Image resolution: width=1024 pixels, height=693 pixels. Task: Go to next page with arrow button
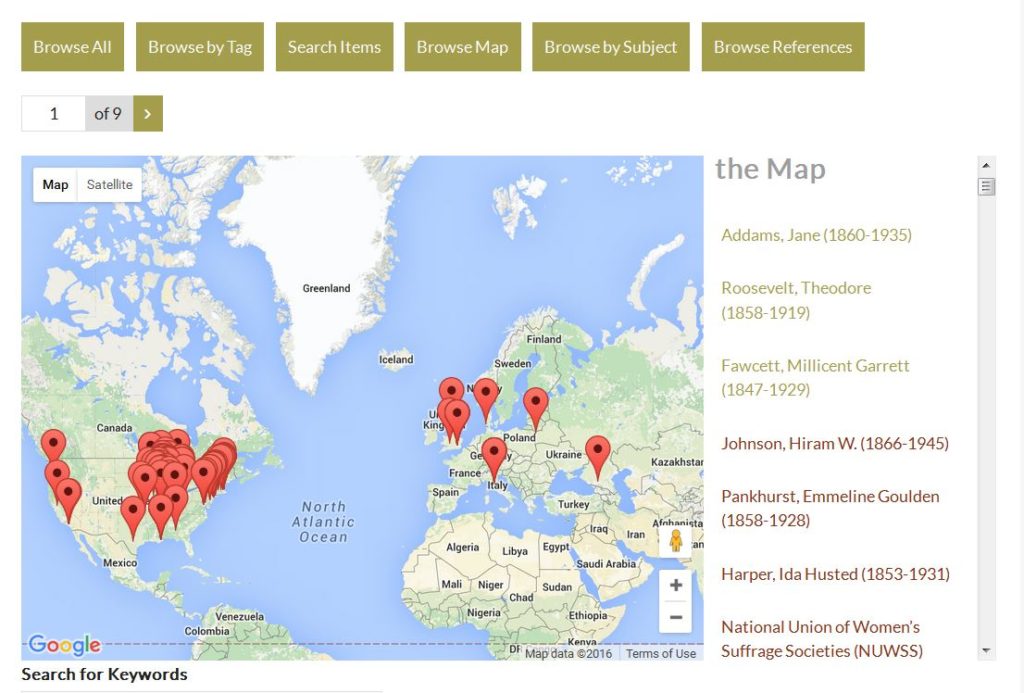(x=148, y=114)
